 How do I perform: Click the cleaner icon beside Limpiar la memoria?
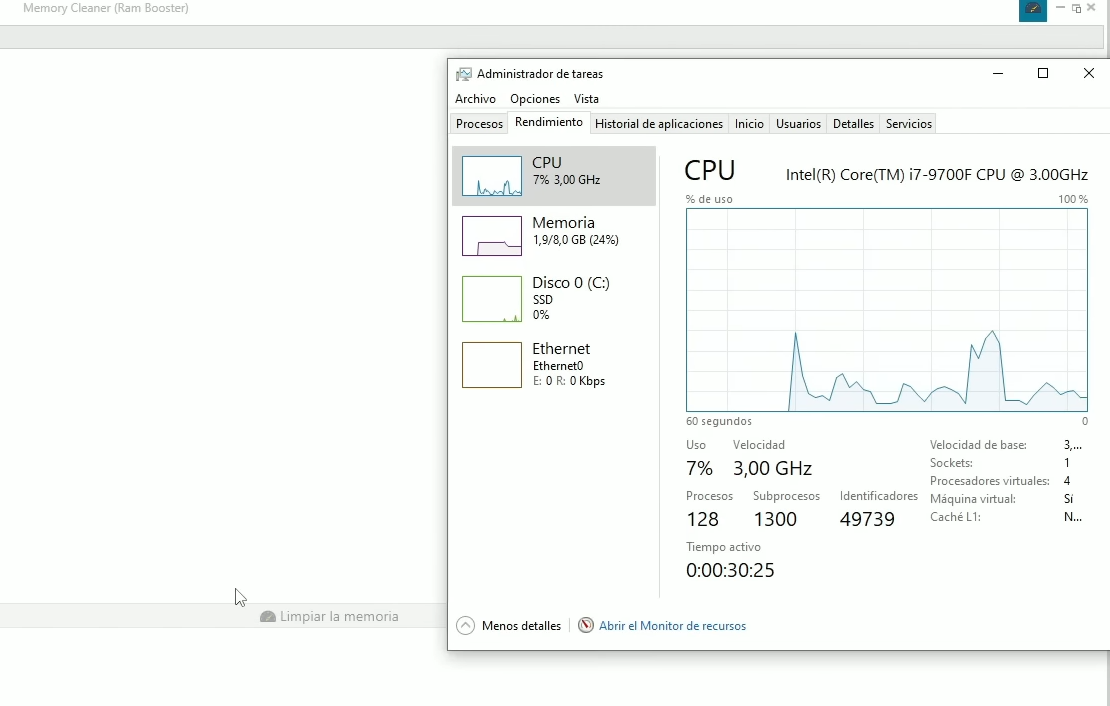point(268,617)
